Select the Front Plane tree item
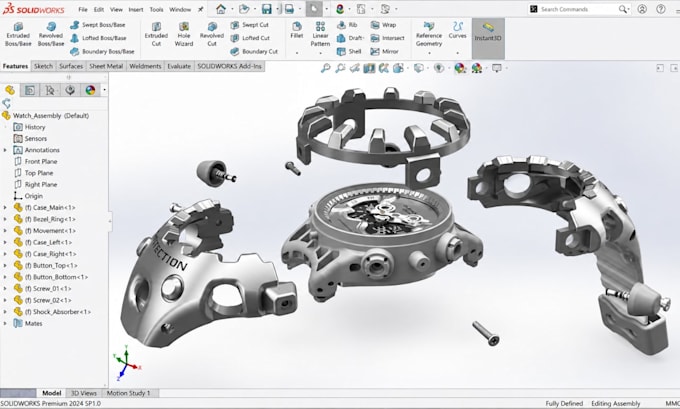Viewport: 680px width, 409px height. 36,161
